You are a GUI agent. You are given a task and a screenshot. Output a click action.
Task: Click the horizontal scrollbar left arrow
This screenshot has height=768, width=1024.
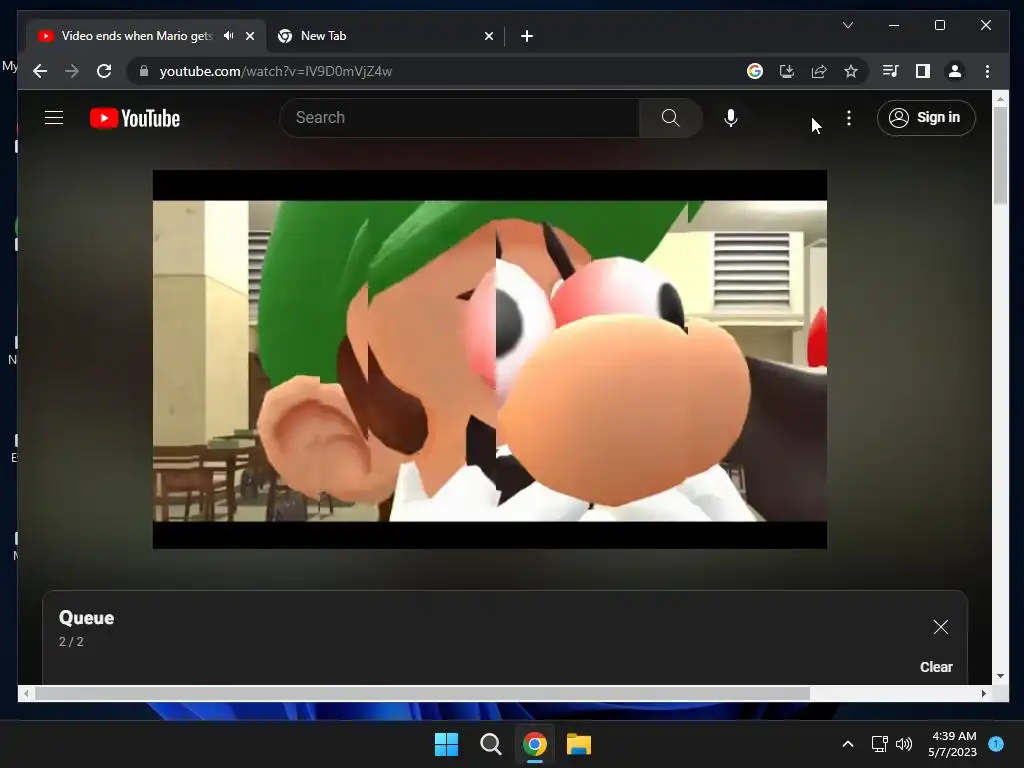(26, 694)
